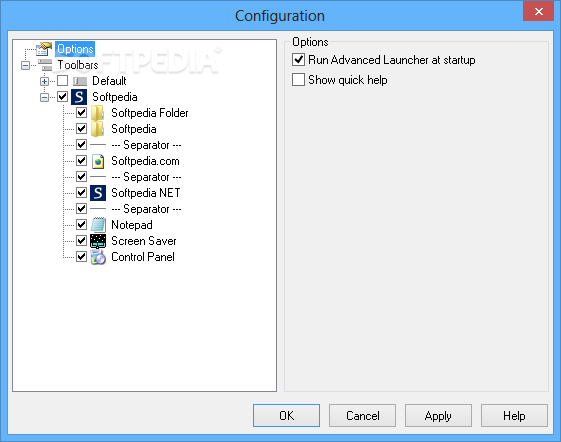The width and height of the screenshot is (561, 442).
Task: Click the Options tree node icon
Action: coord(44,49)
